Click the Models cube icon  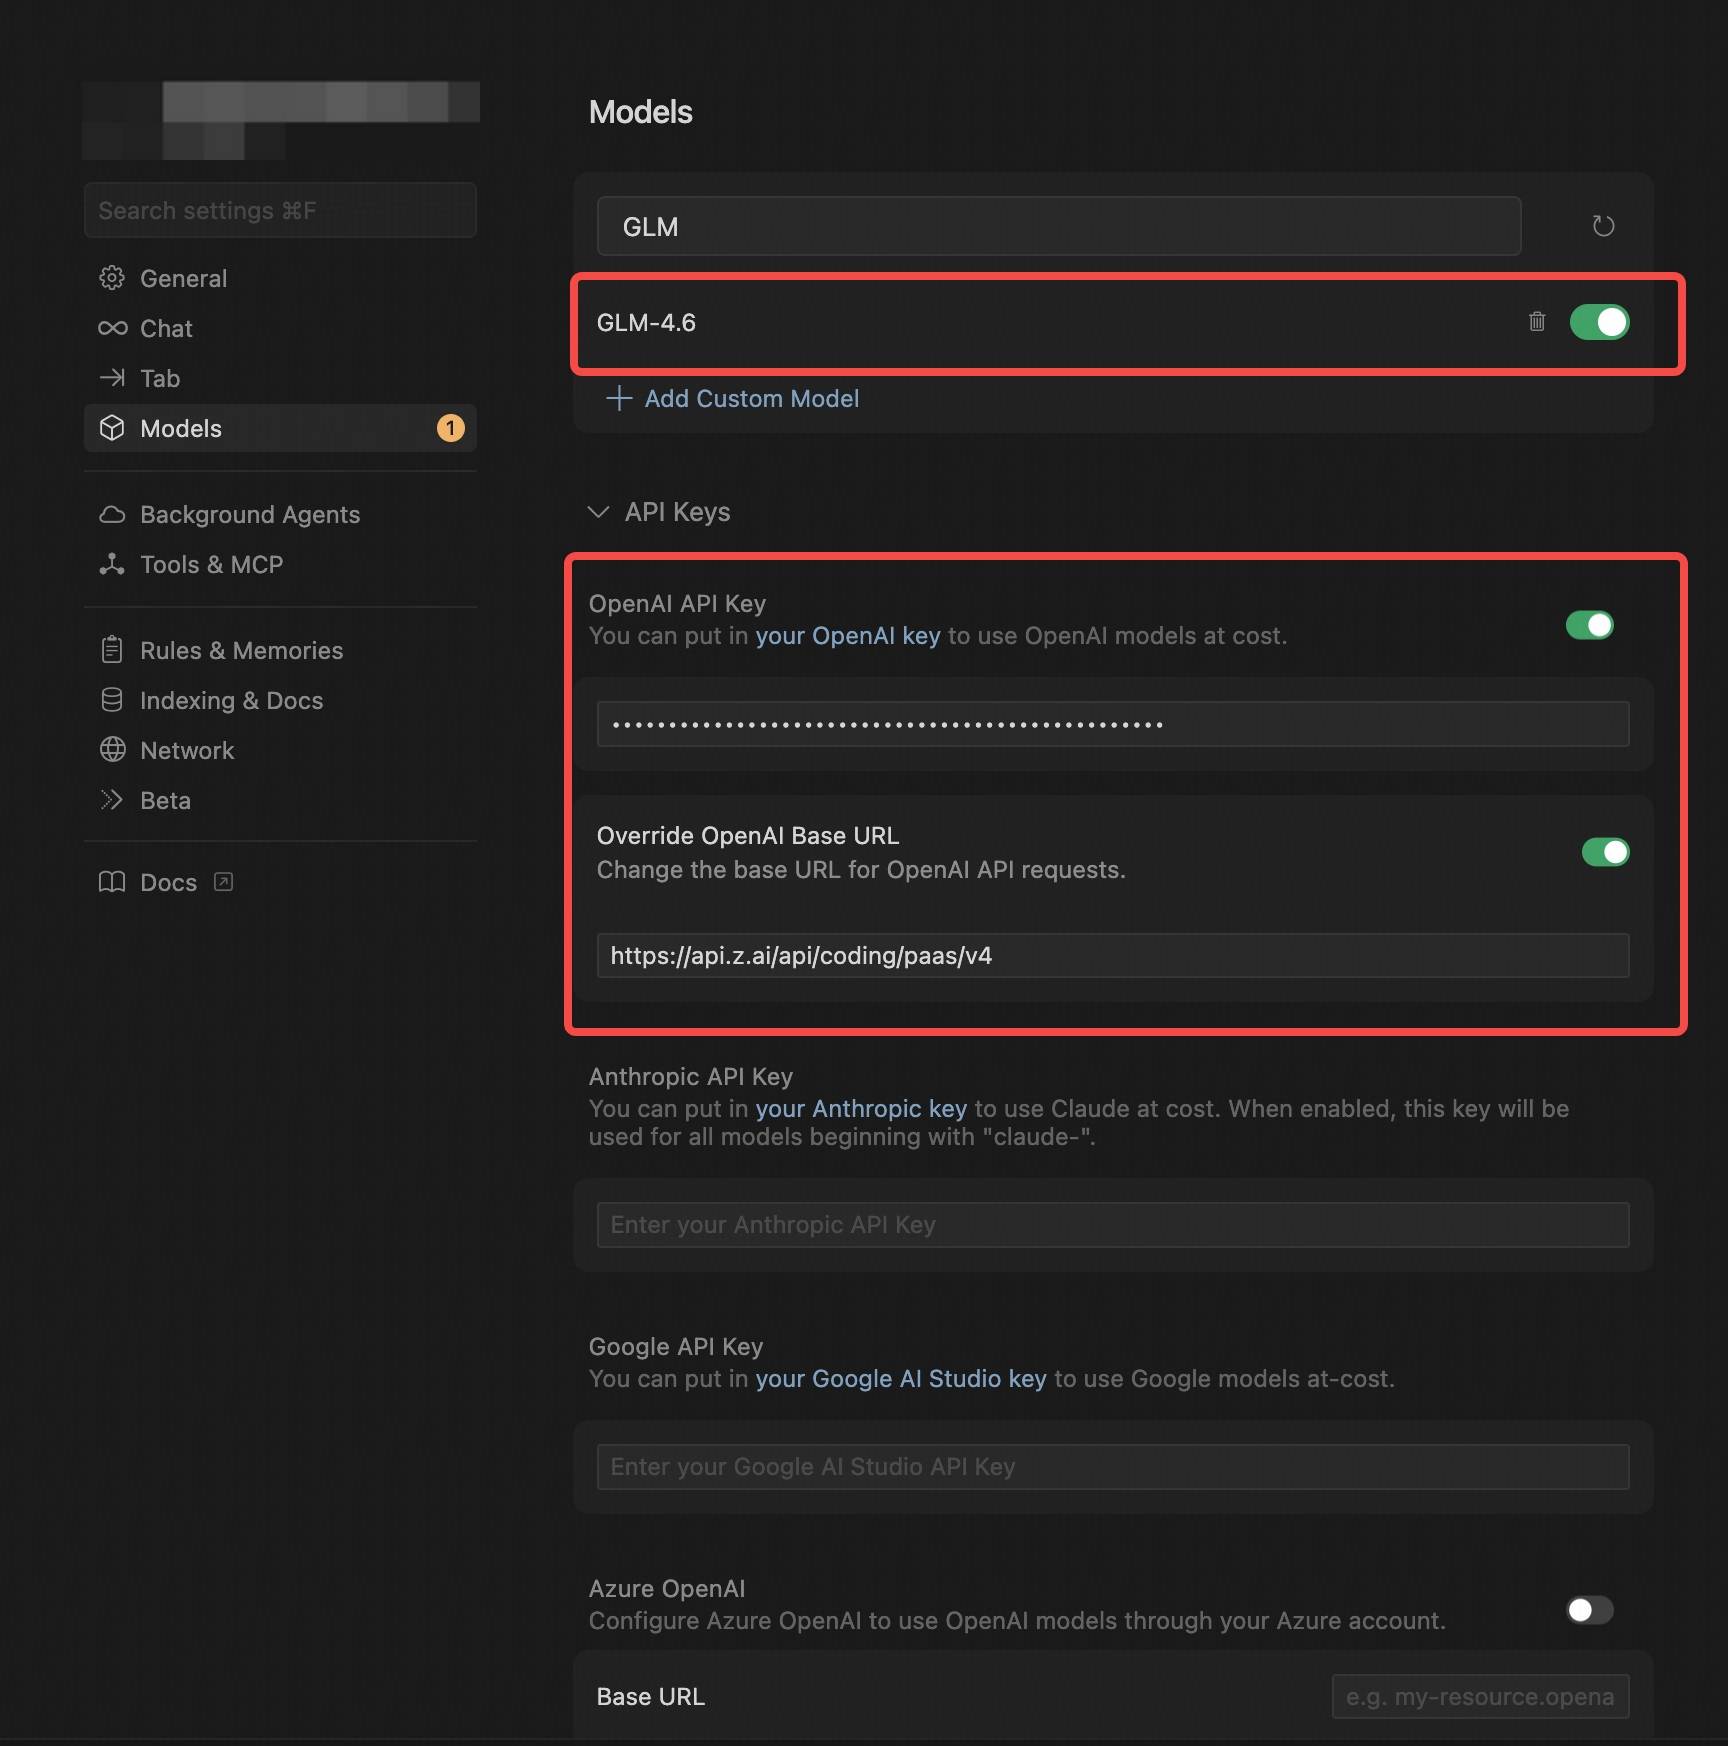pos(112,428)
